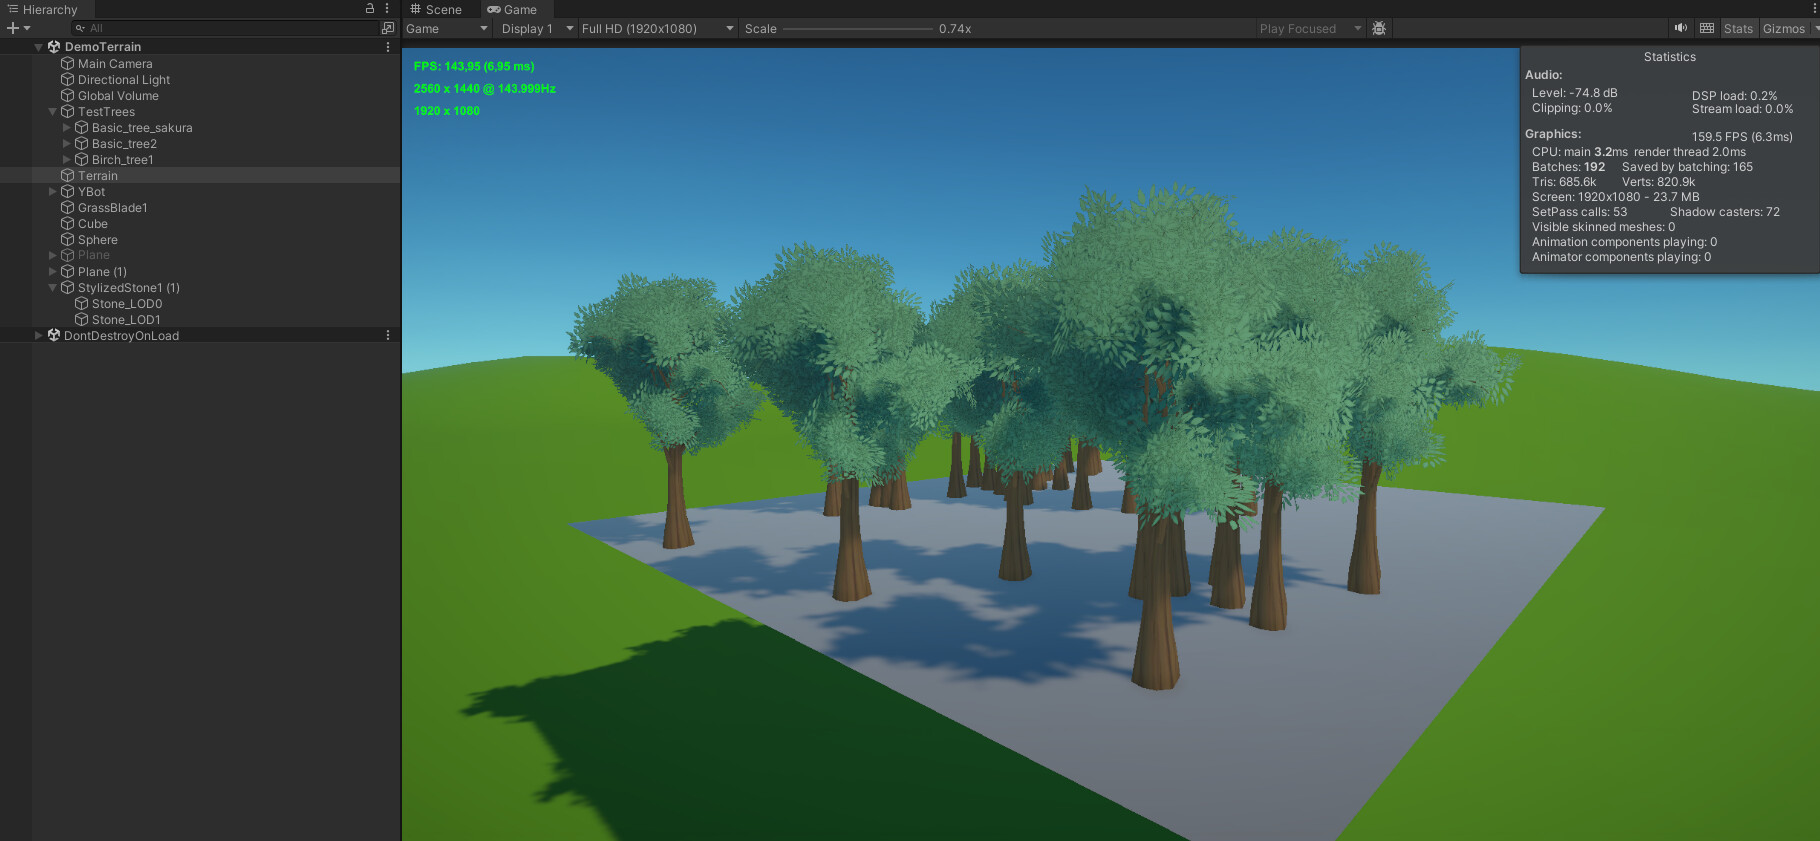Click the object icon next to Birch_tree1
This screenshot has height=841, width=1820.
tap(82, 159)
